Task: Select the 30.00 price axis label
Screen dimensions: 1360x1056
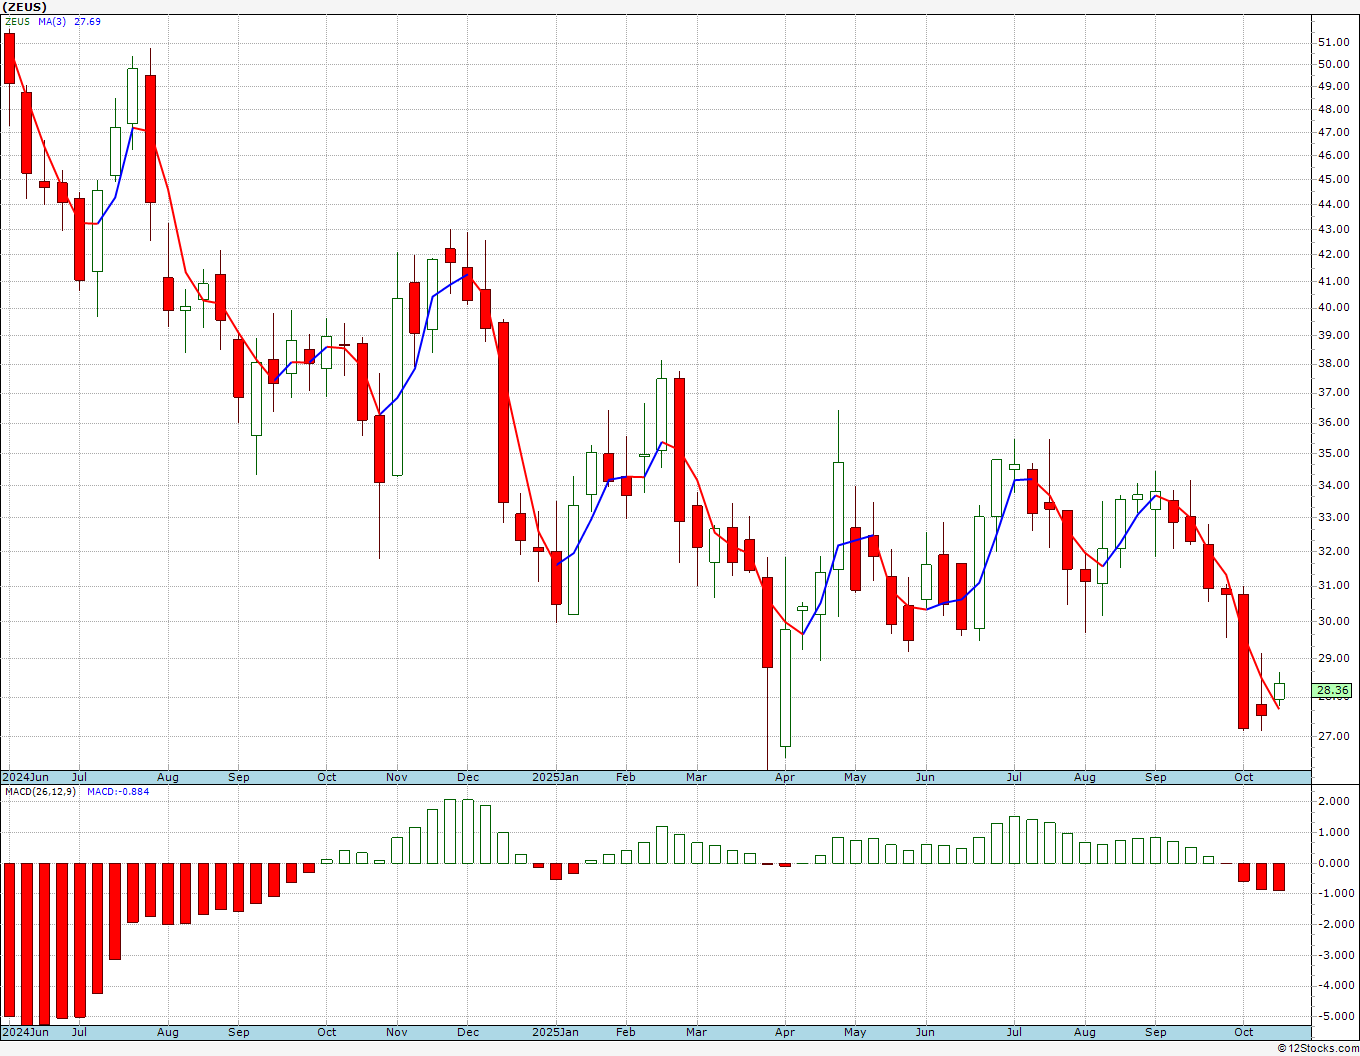Action: pos(1333,621)
